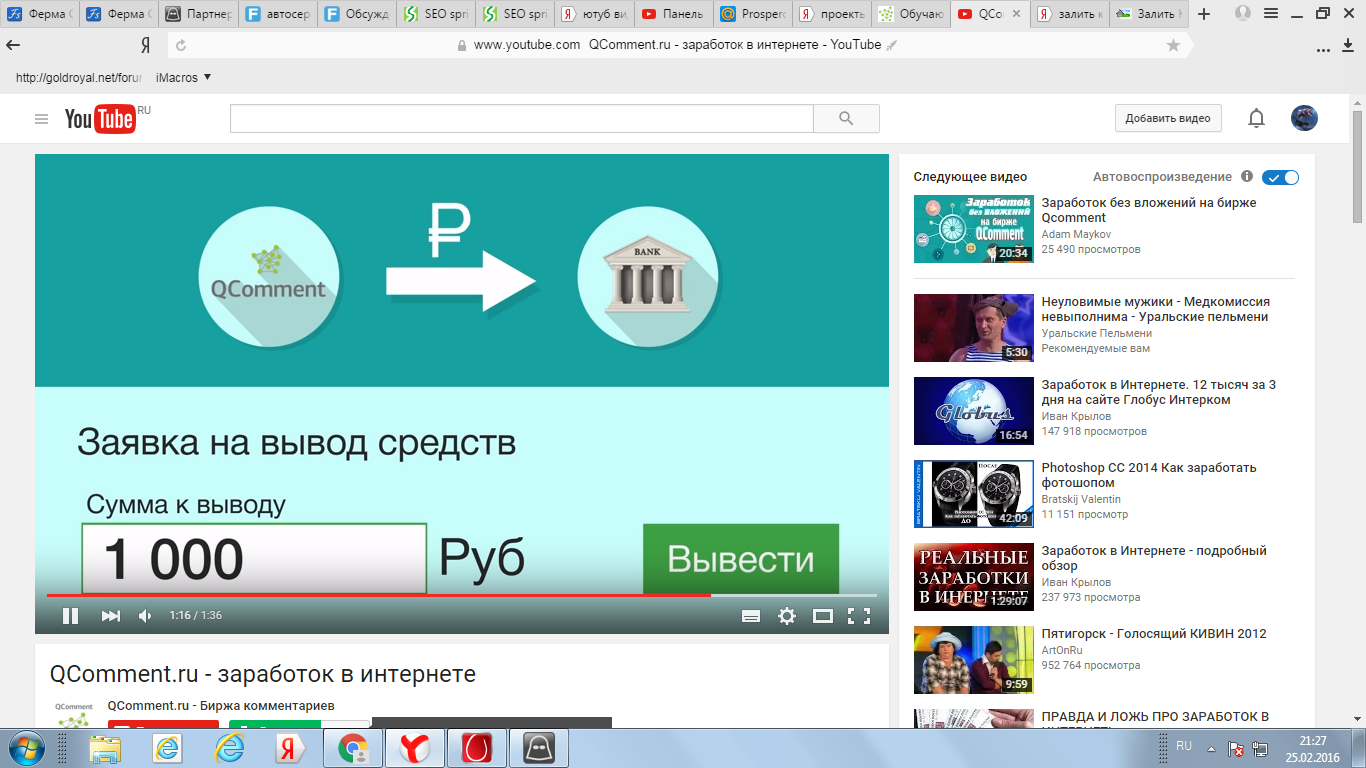Open the YouTube guide hamburger menu
1366x768 pixels.
tap(41, 119)
